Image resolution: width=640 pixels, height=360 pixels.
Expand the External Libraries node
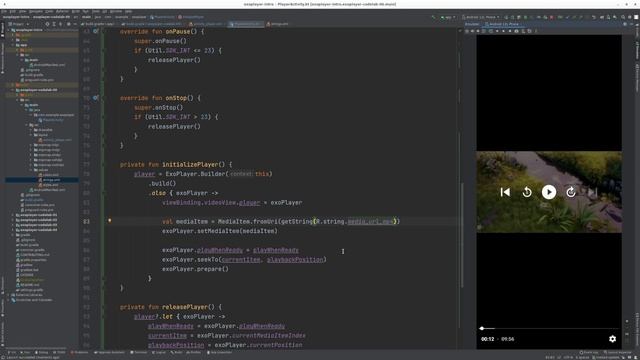coord(9,295)
